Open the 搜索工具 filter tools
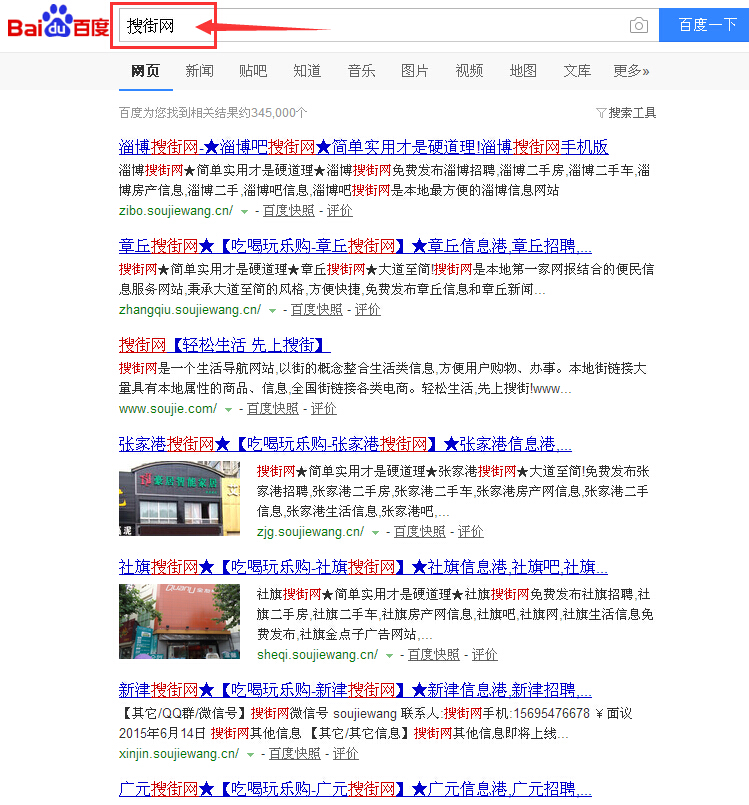749x805 pixels. [626, 113]
